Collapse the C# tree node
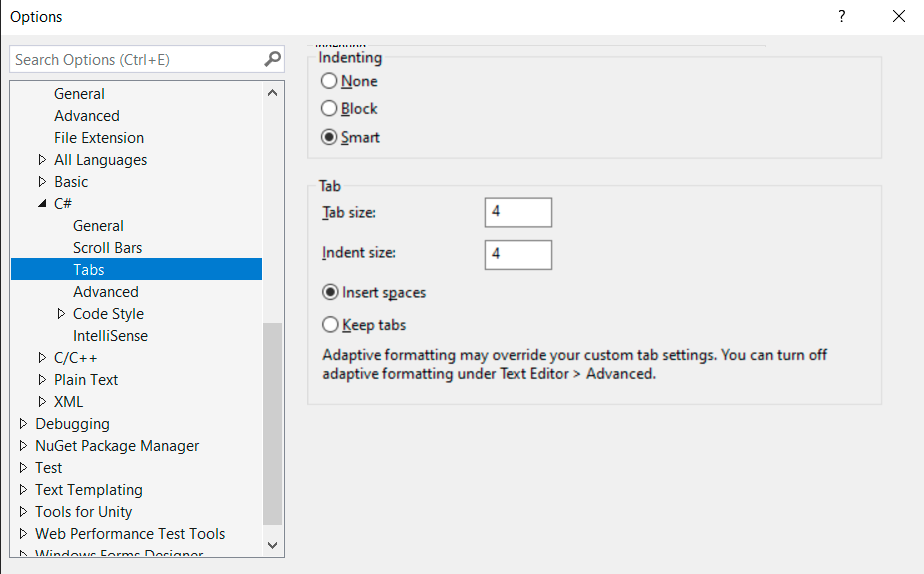 42,203
